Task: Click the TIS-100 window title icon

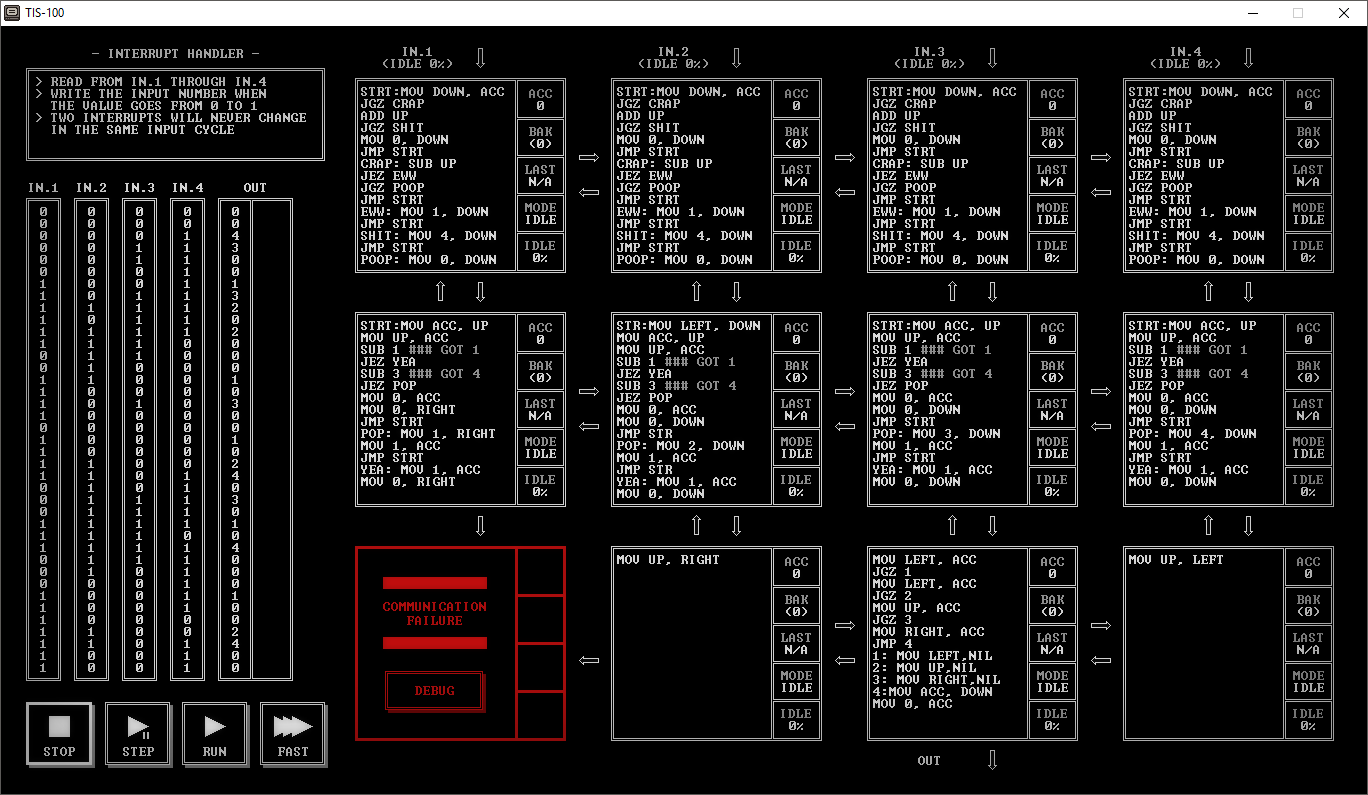Action: pos(13,13)
